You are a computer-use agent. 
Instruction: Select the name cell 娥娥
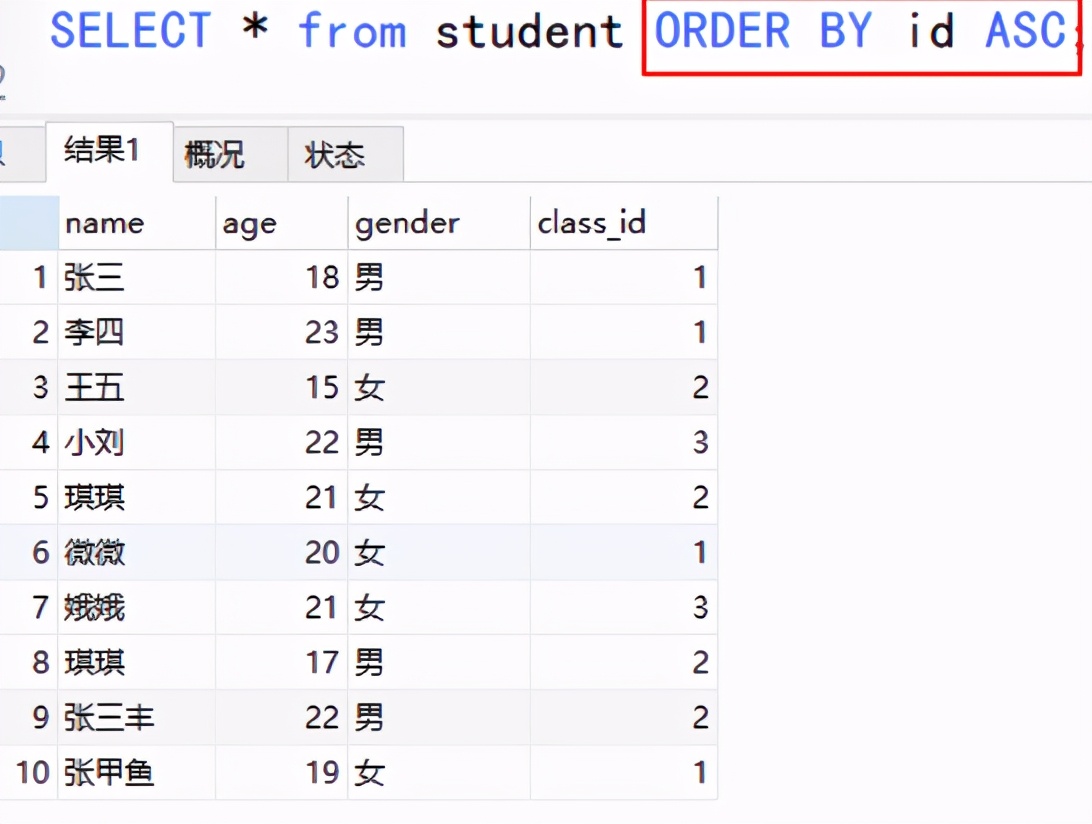point(137,607)
